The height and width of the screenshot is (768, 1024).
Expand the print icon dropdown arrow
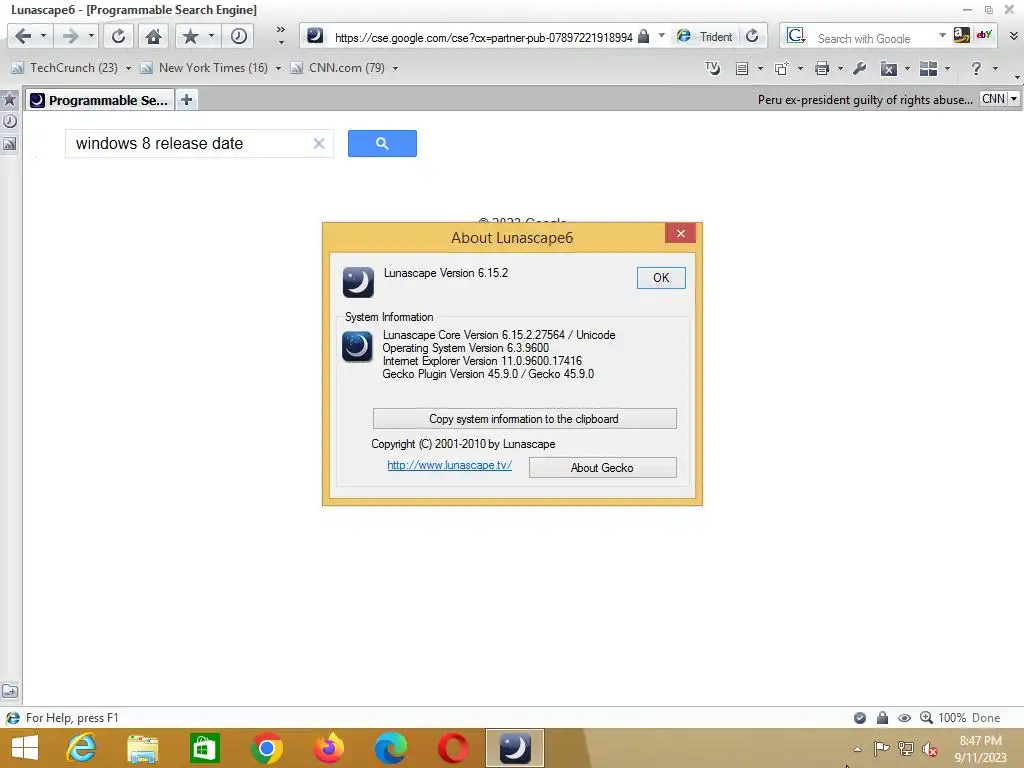(x=840, y=69)
